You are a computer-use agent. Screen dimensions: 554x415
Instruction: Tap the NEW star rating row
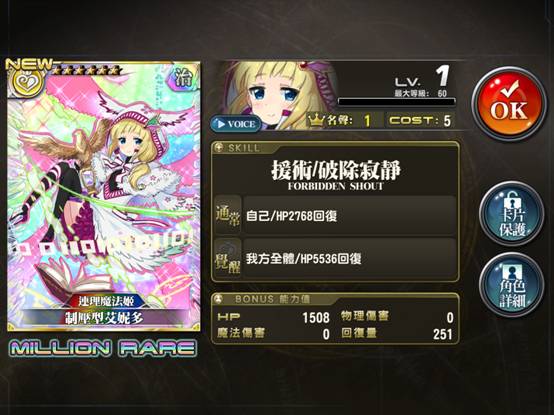pos(64,67)
